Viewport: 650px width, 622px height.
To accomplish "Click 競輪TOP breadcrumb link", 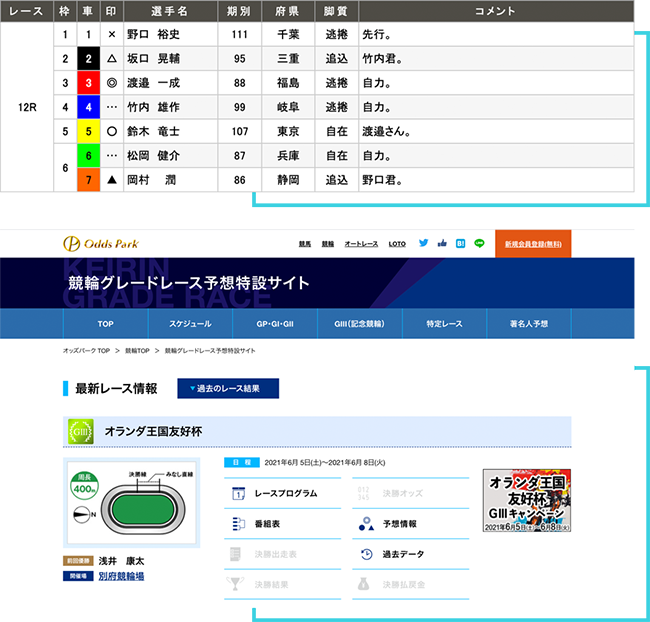I will pyautogui.click(x=138, y=351).
